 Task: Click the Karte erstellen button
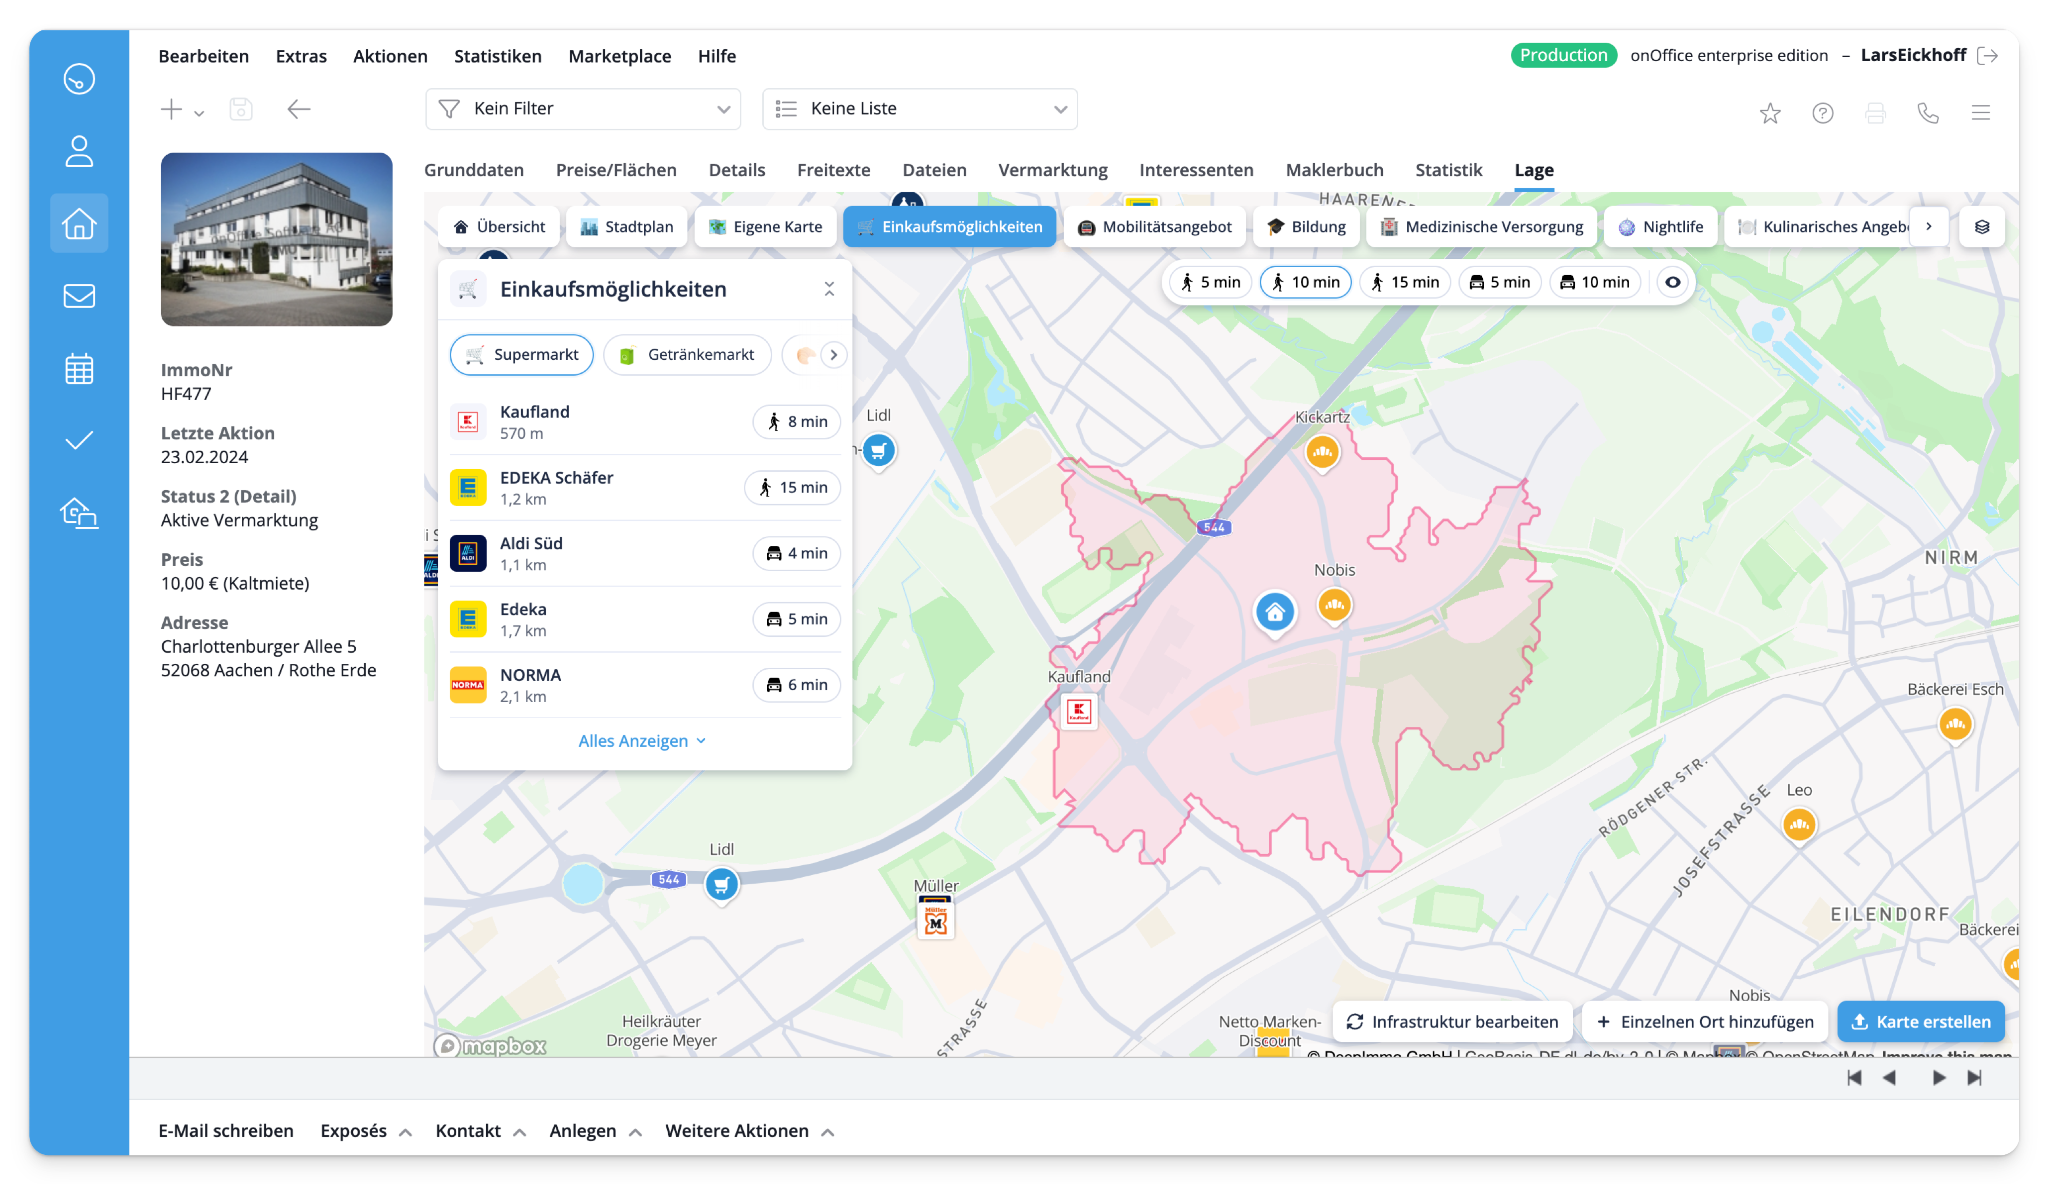(1920, 1022)
